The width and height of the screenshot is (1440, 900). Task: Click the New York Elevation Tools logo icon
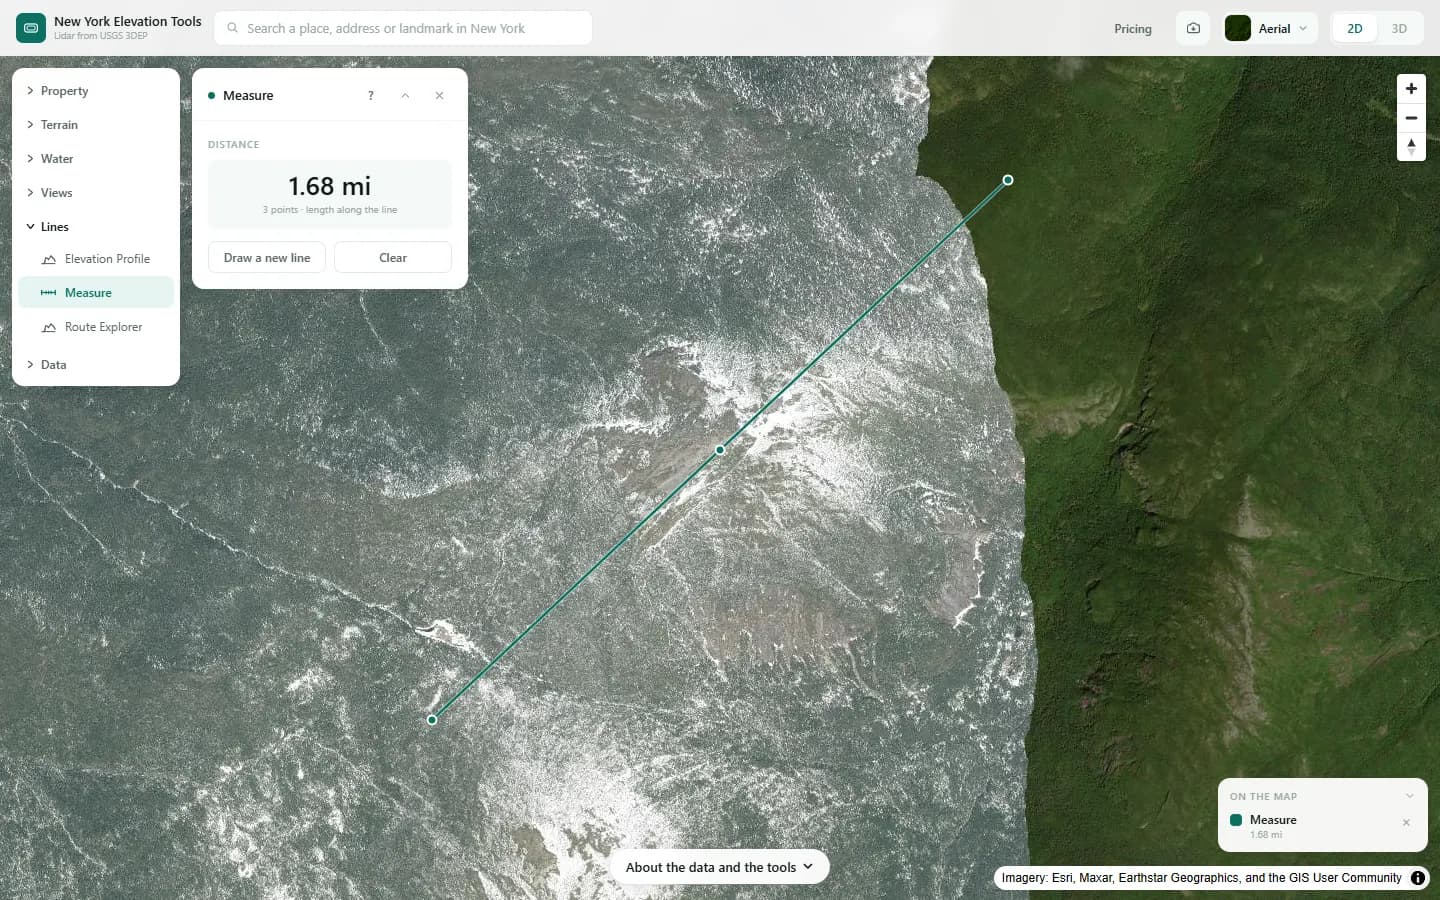31,28
